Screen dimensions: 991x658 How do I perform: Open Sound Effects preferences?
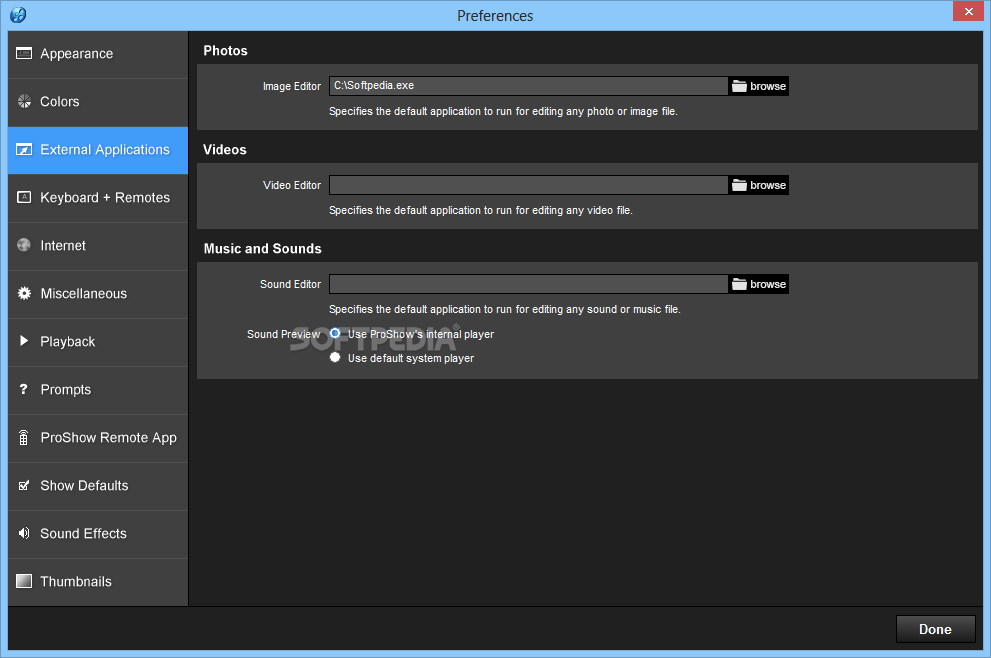pyautogui.click(x=98, y=534)
